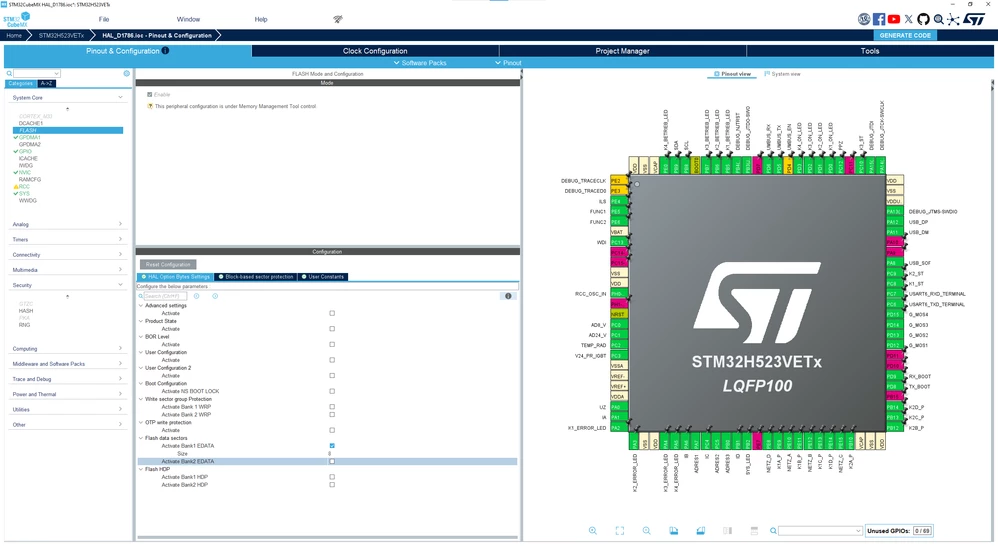This screenshot has width=998, height=546.
Task: Click the PA13 pin on the chip
Action: pos(894,211)
